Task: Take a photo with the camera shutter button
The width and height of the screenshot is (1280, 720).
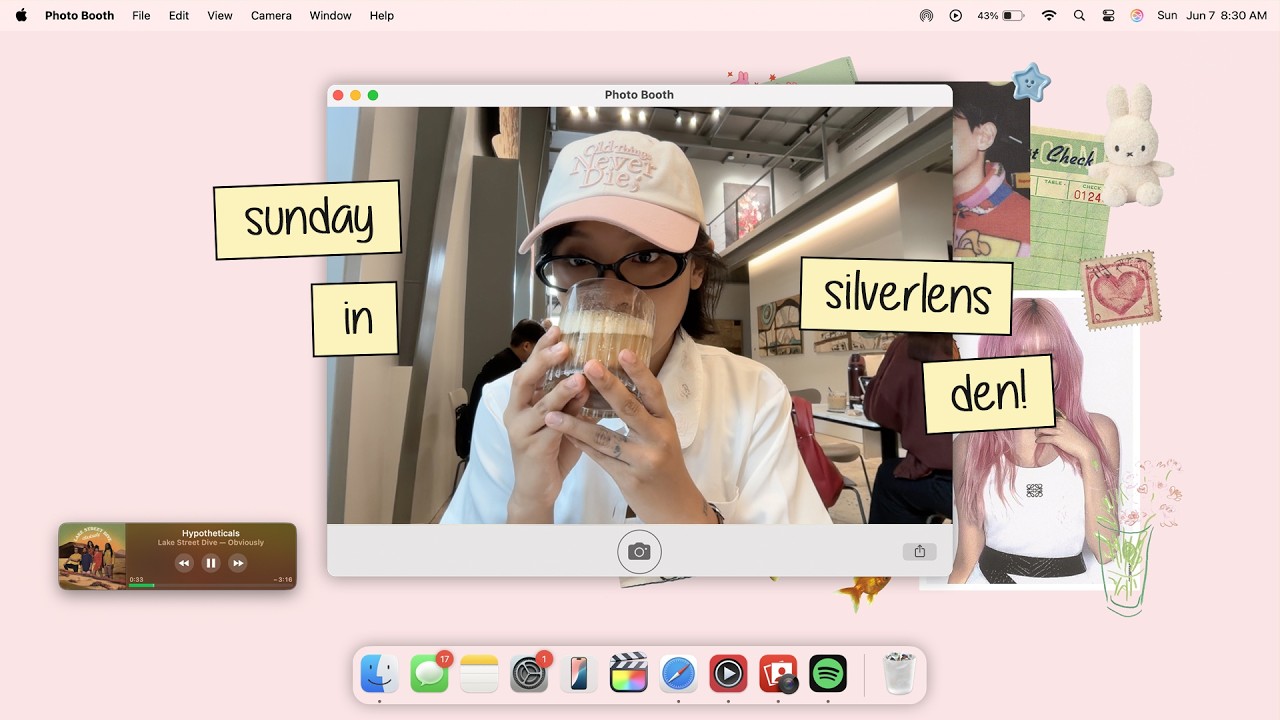Action: (x=639, y=551)
